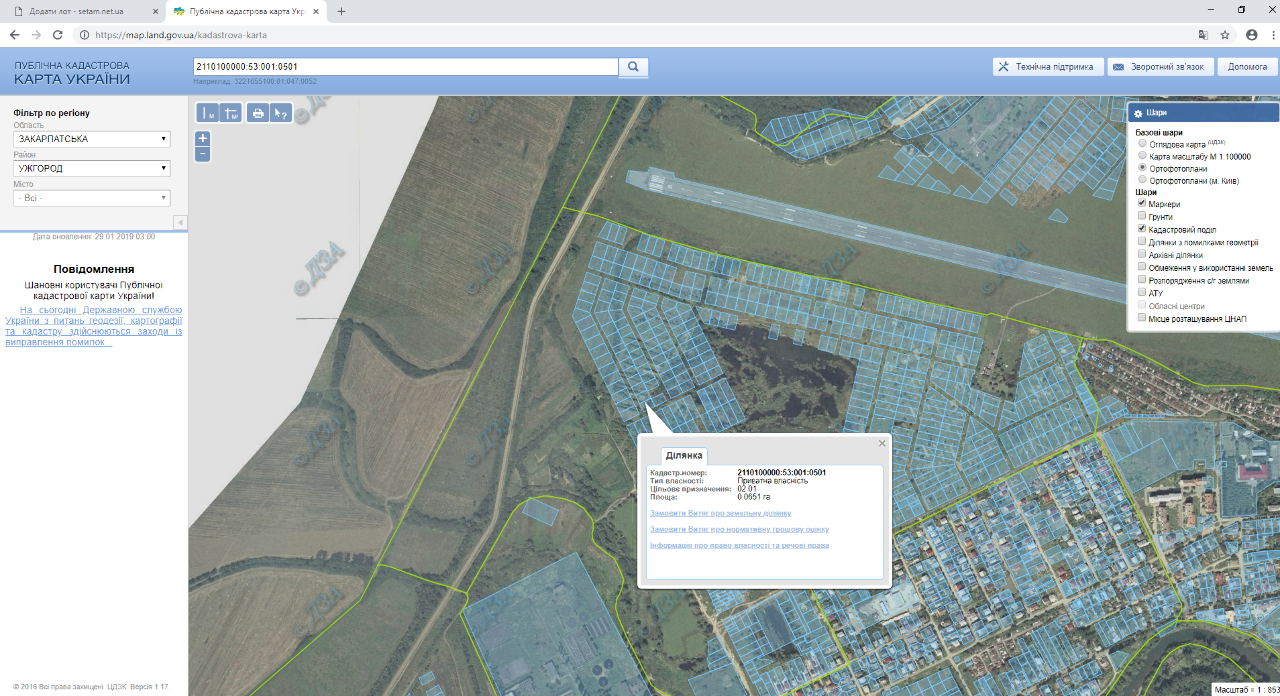Open the Область dropdown

[x=91, y=139]
